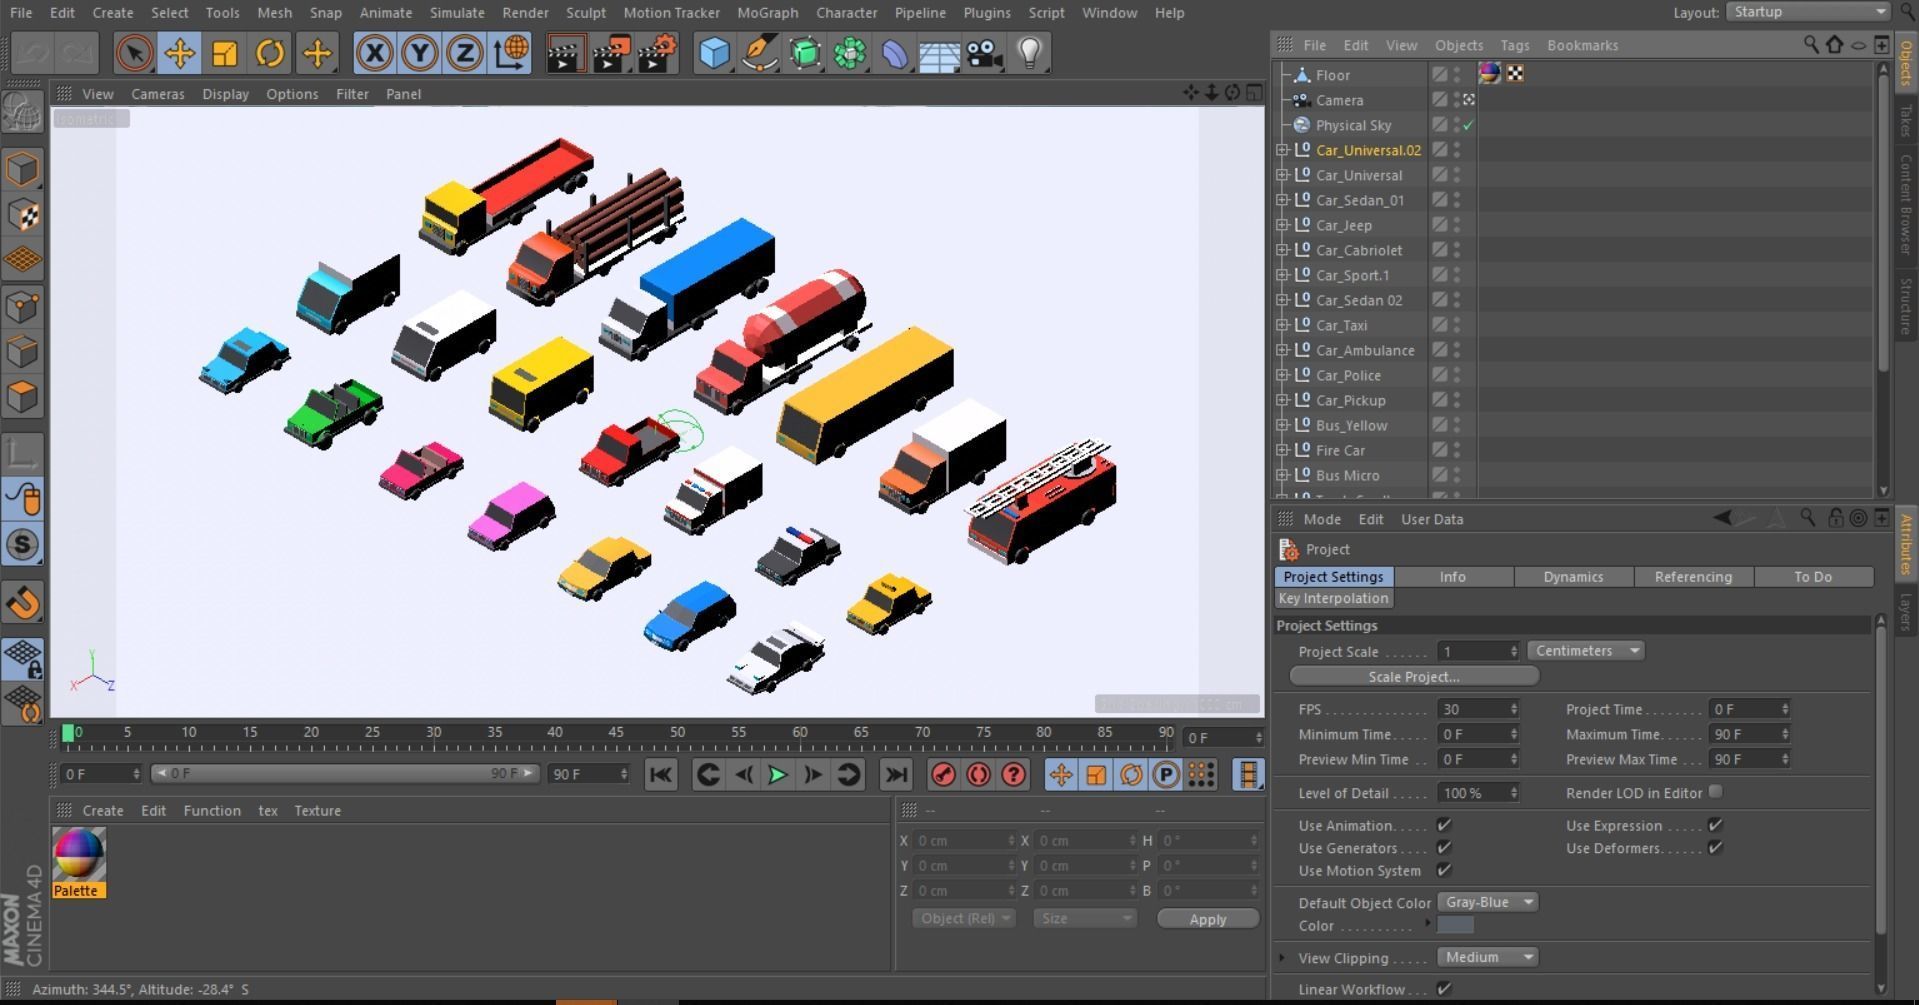Open Default Object Color Gray-Blue dropdown
The height and width of the screenshot is (1005, 1919).
(x=1488, y=902)
